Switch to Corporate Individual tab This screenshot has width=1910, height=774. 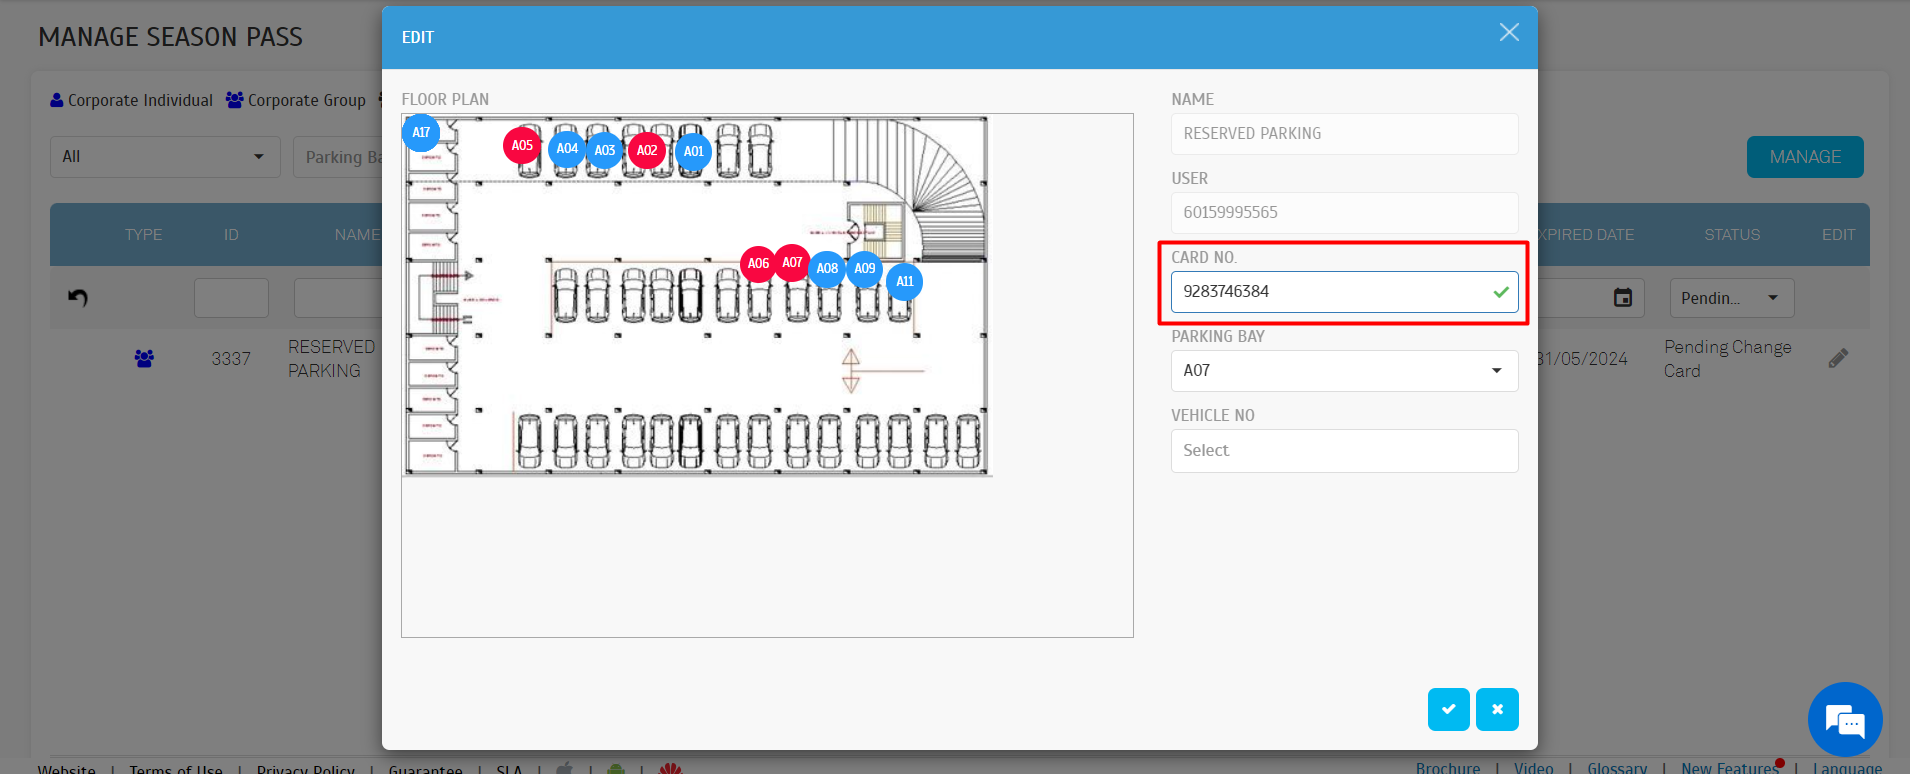coord(131,100)
